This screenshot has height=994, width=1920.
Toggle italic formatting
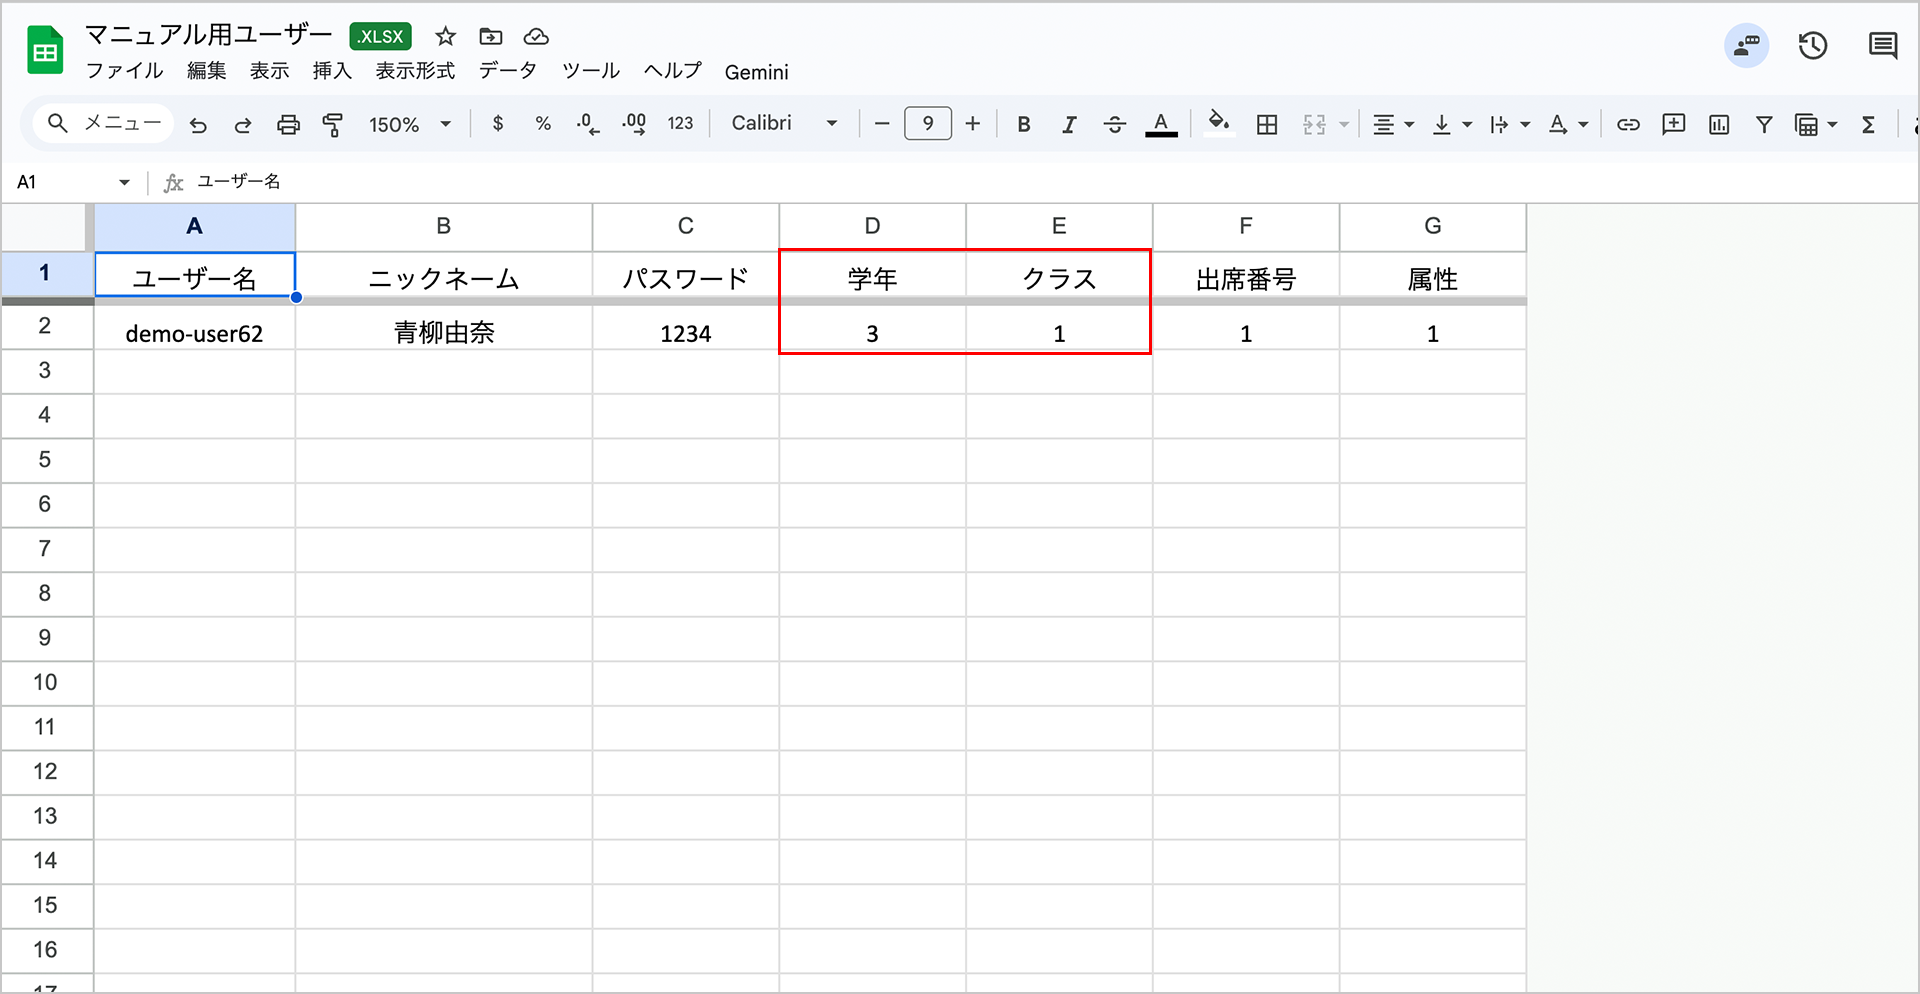pos(1069,125)
